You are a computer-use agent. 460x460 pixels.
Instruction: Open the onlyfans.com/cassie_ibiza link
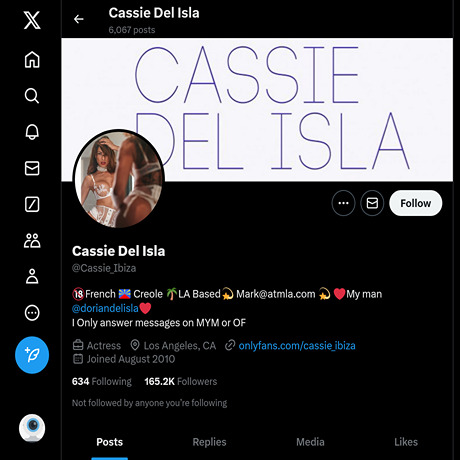[x=297, y=346]
